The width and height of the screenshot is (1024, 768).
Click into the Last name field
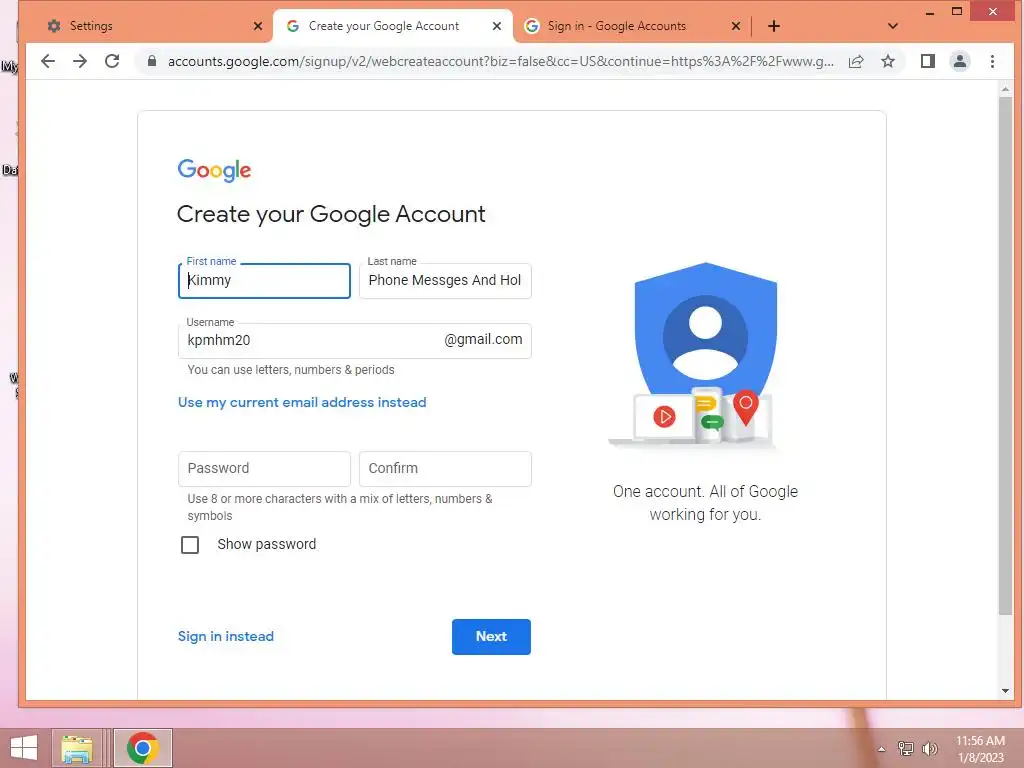[445, 281]
